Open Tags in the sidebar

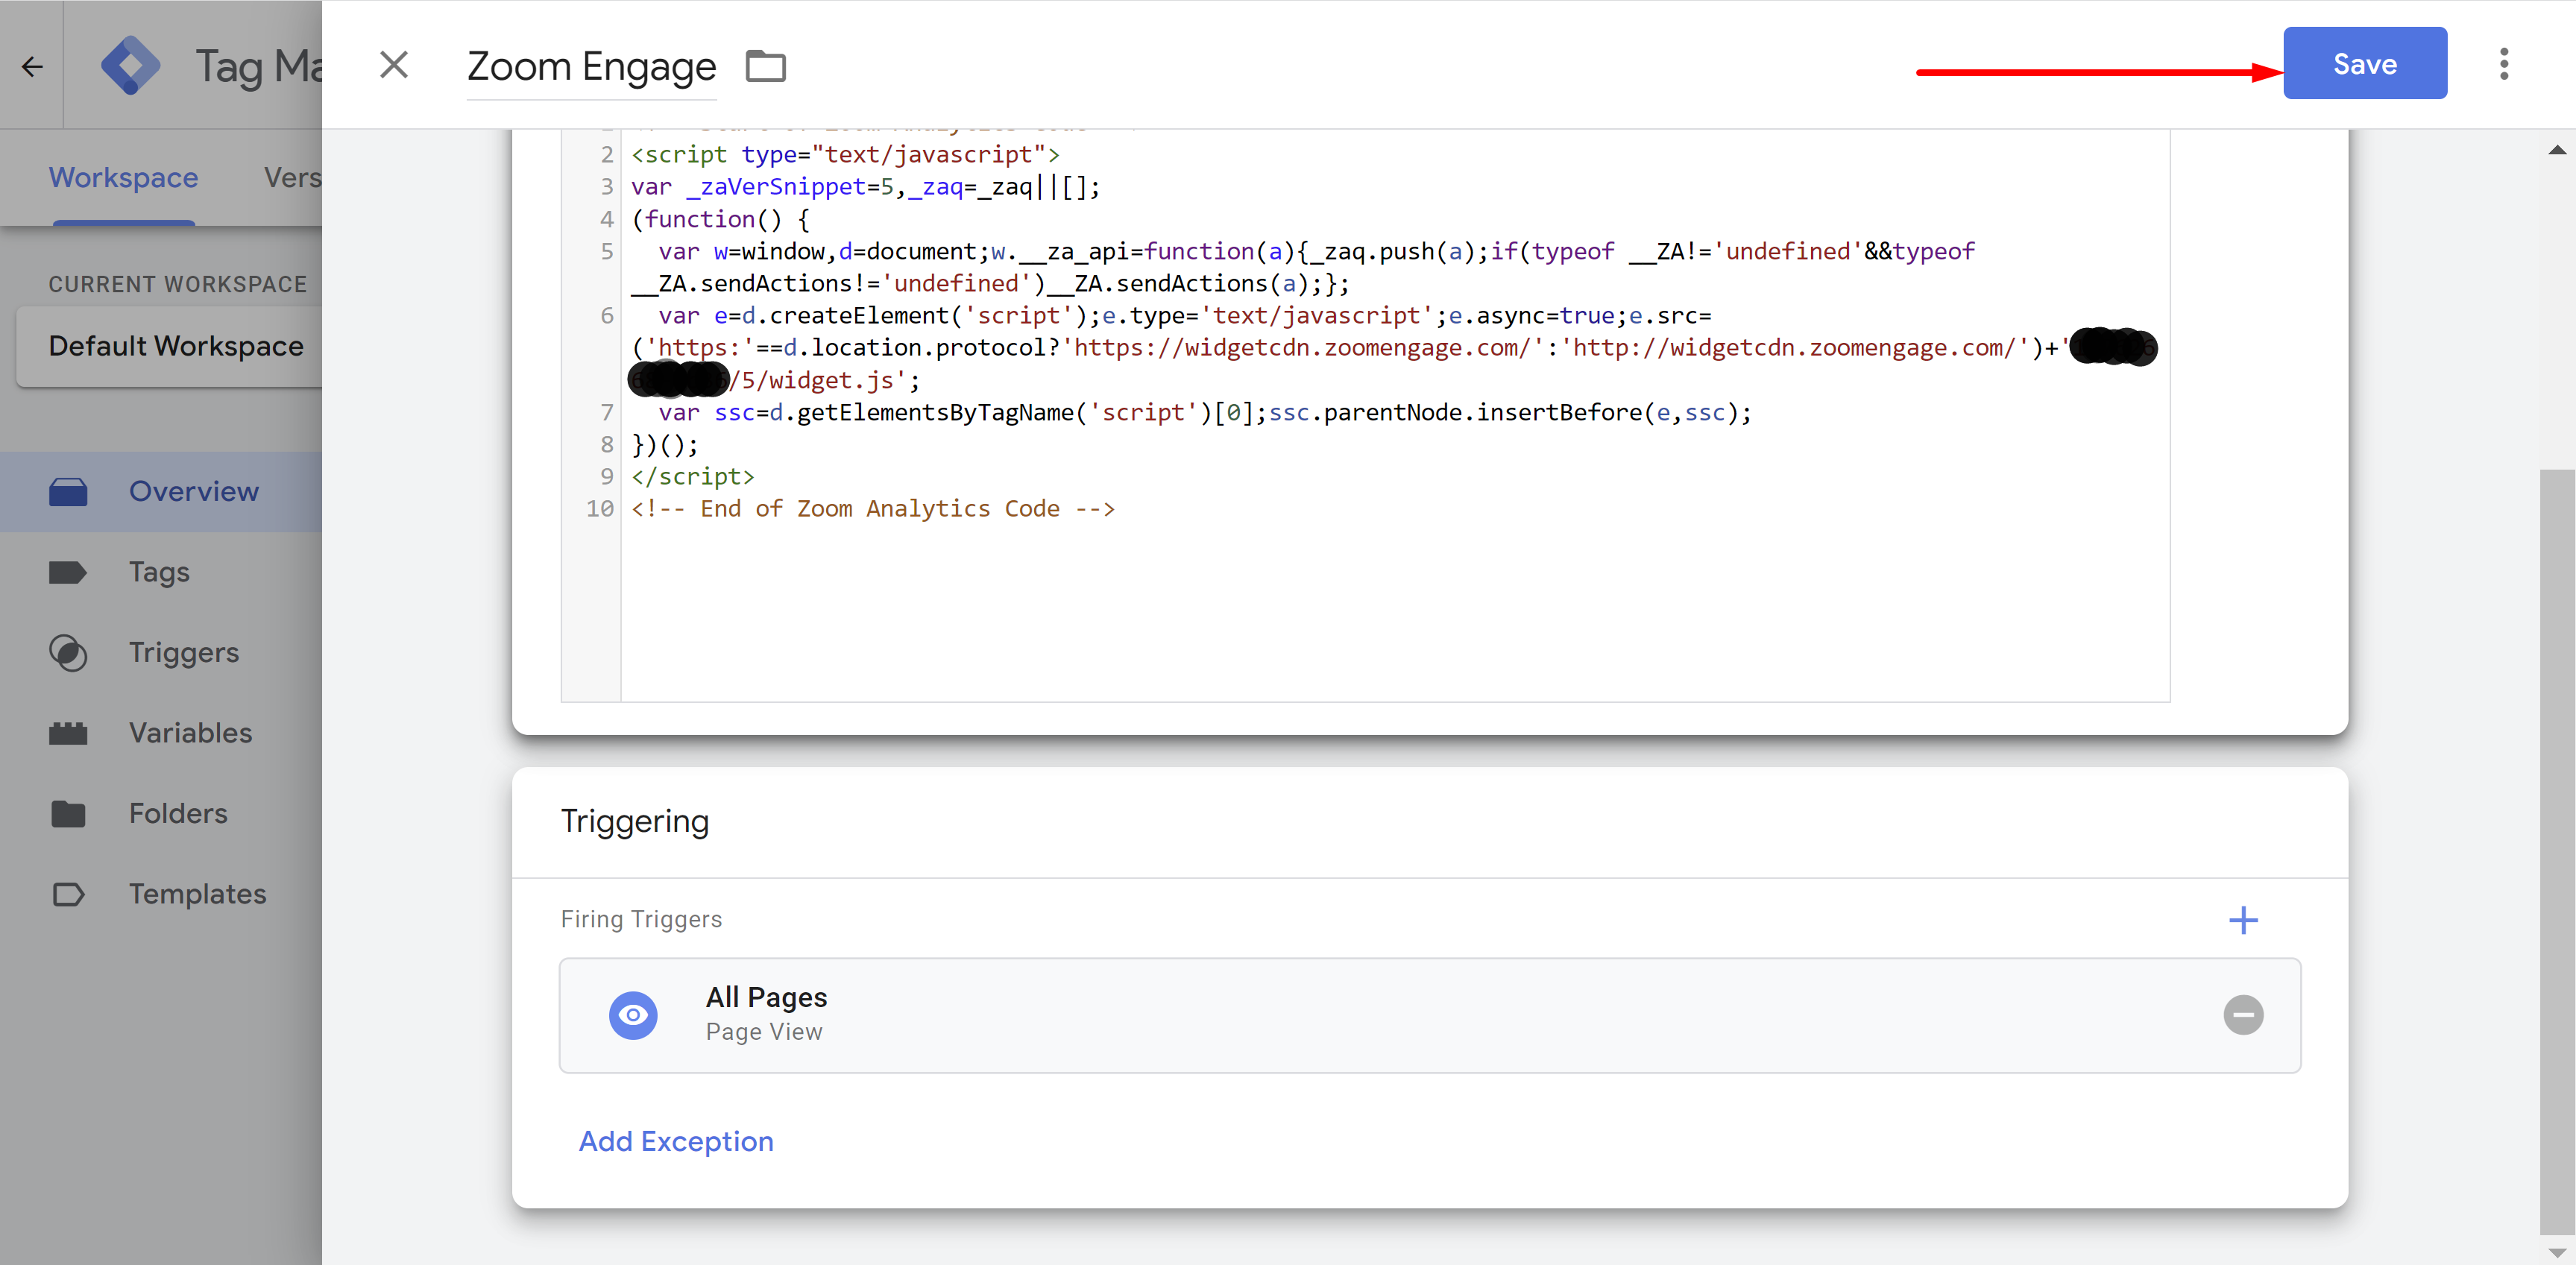161,572
